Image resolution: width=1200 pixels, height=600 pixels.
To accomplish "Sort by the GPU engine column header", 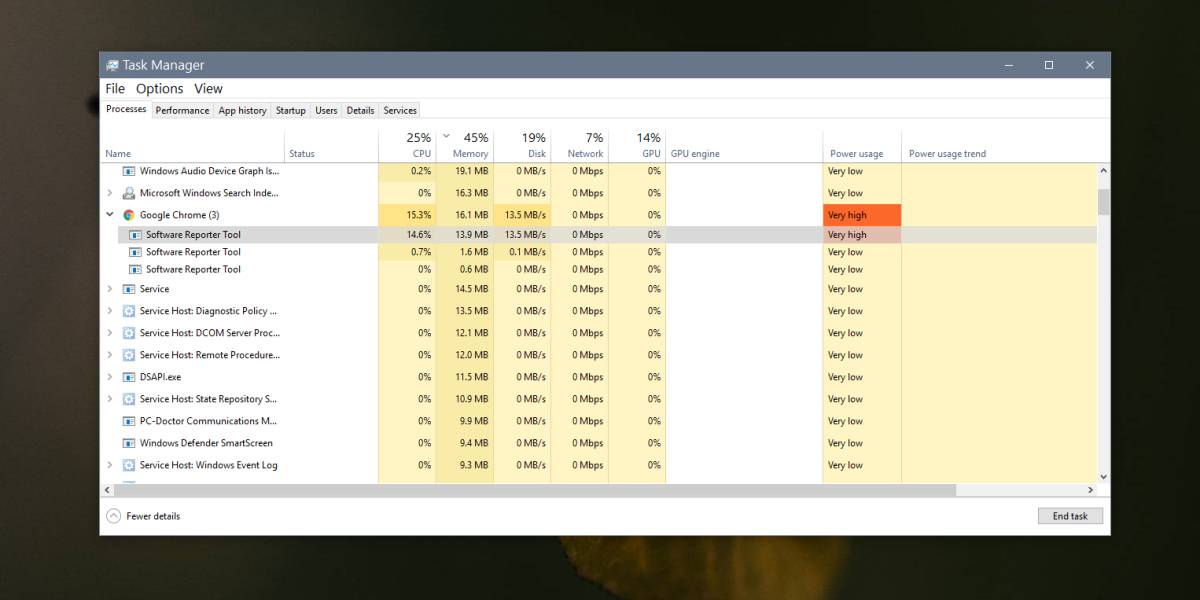I will [x=744, y=145].
